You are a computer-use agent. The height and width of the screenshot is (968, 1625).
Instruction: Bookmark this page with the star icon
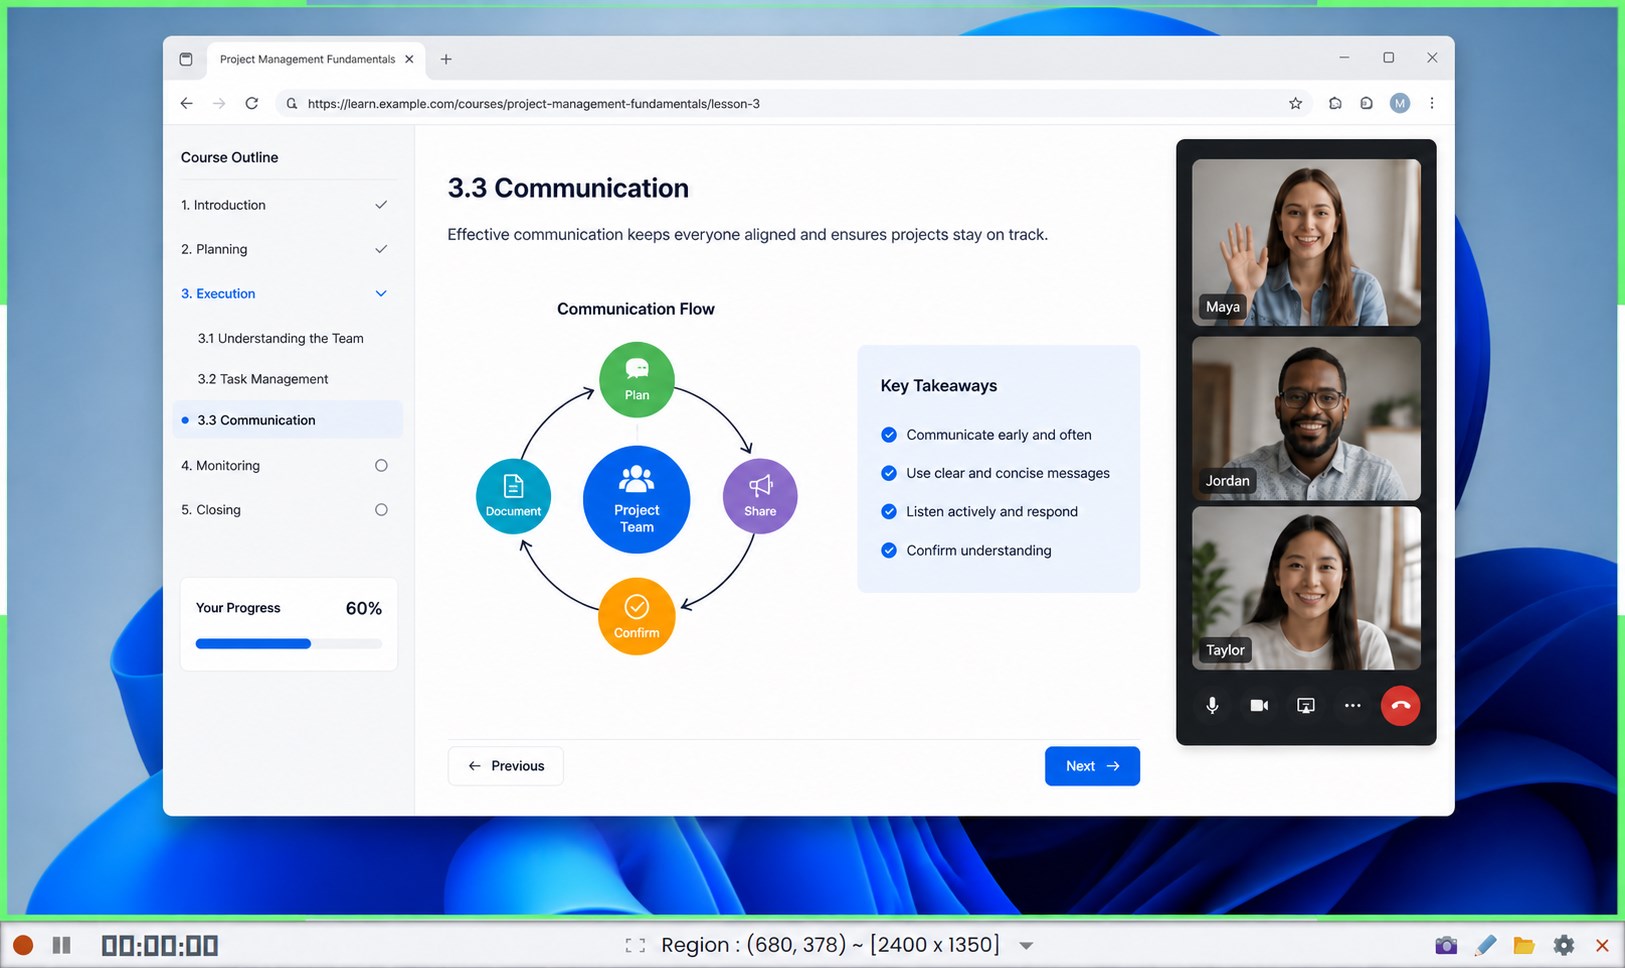[x=1296, y=103]
